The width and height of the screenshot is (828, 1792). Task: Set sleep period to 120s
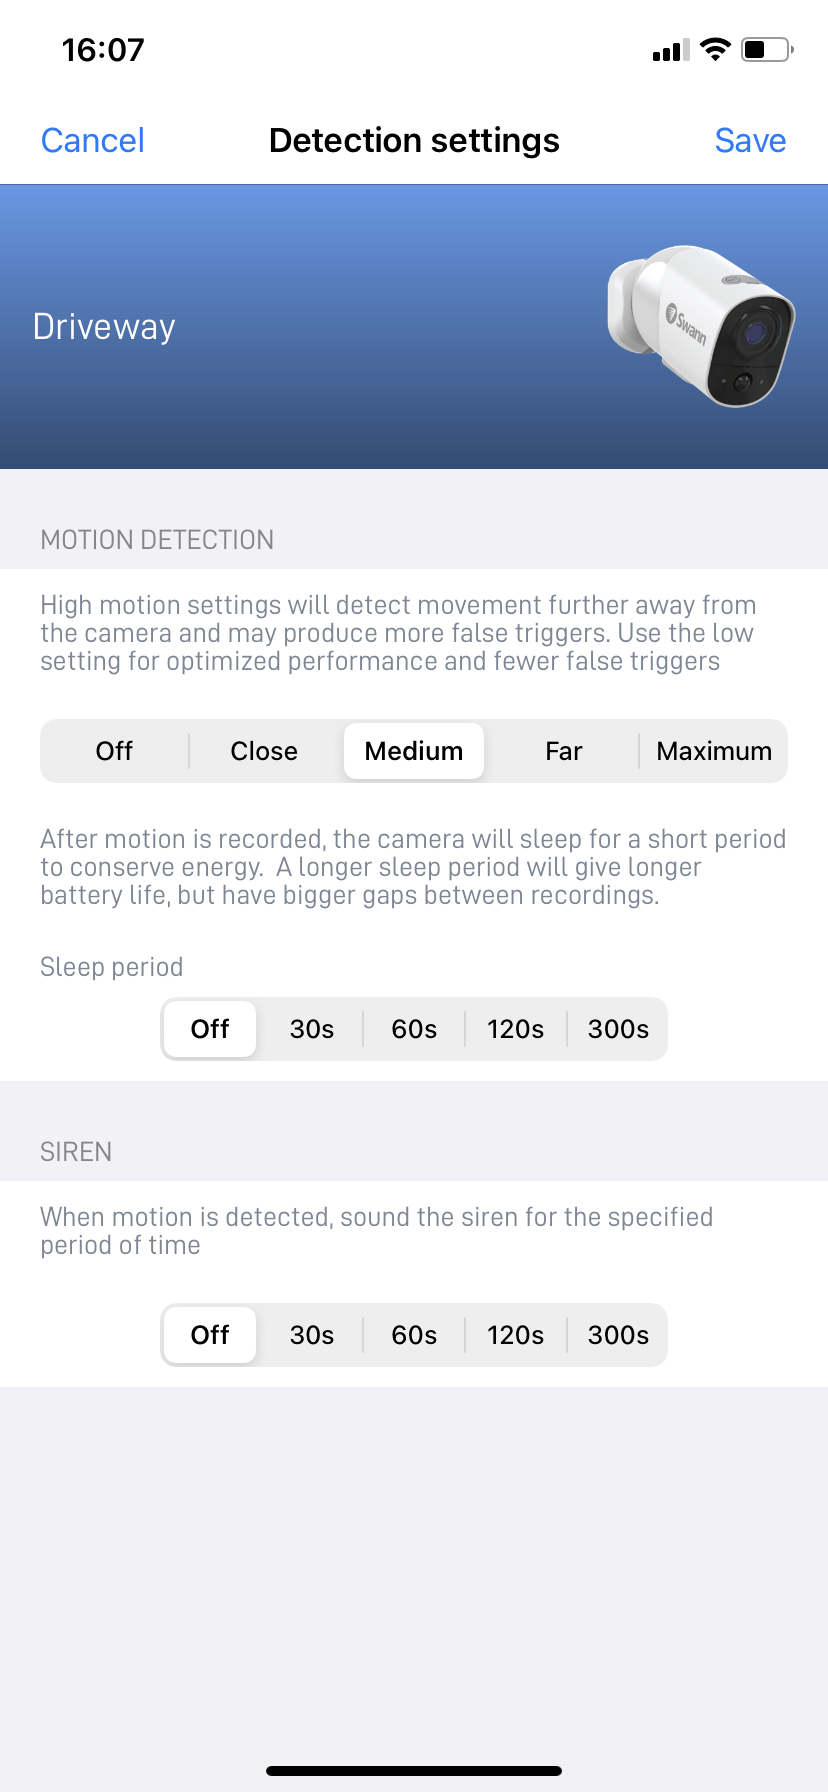click(516, 1029)
